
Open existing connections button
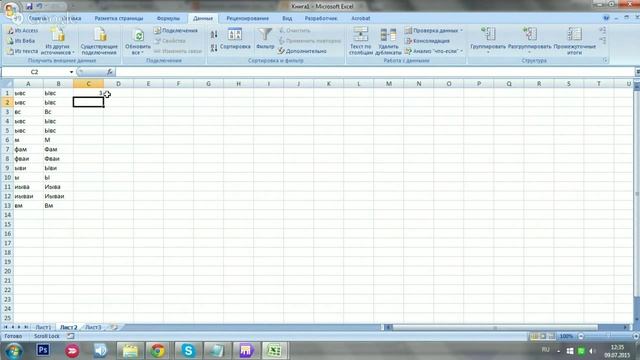coord(99,41)
